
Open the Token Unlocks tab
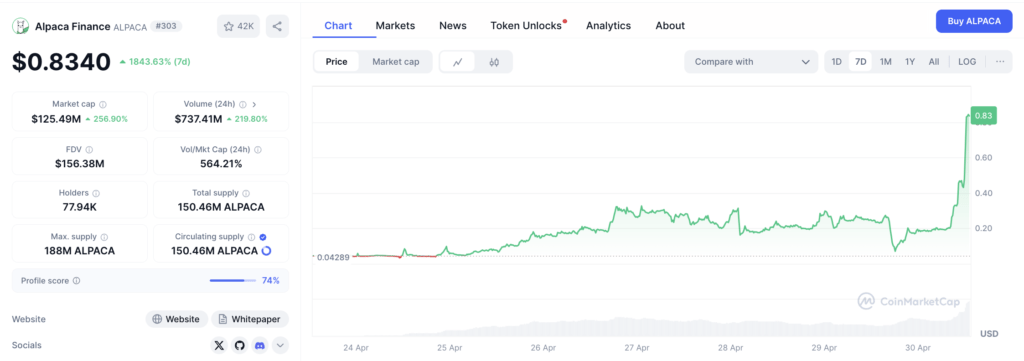[x=528, y=25]
